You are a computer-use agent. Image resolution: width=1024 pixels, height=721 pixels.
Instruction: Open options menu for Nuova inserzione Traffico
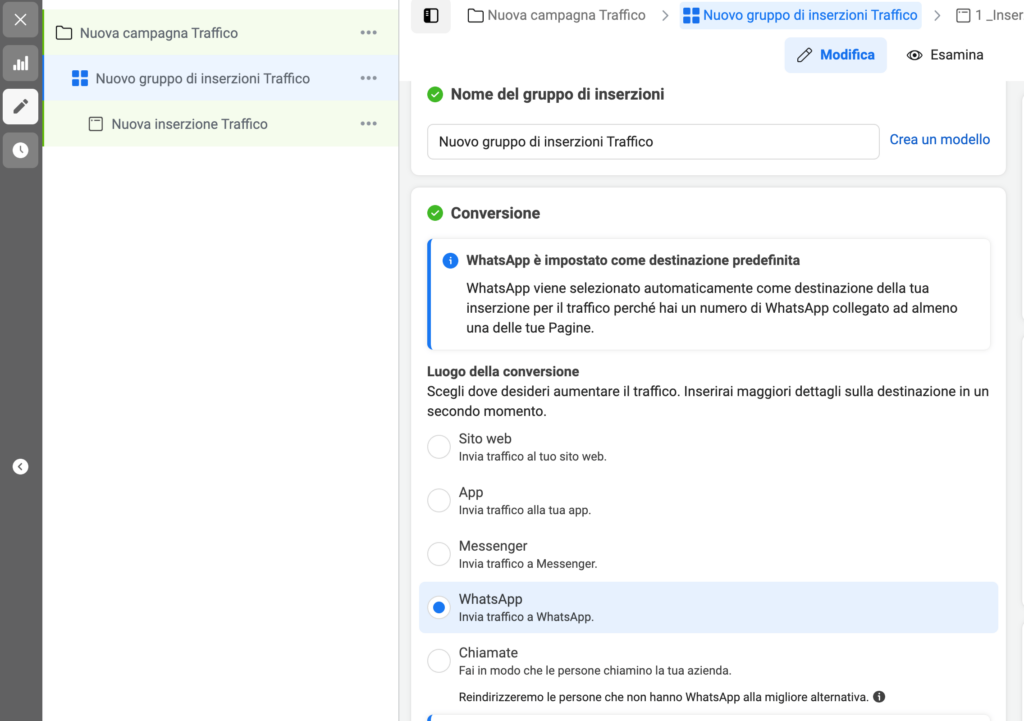click(368, 124)
